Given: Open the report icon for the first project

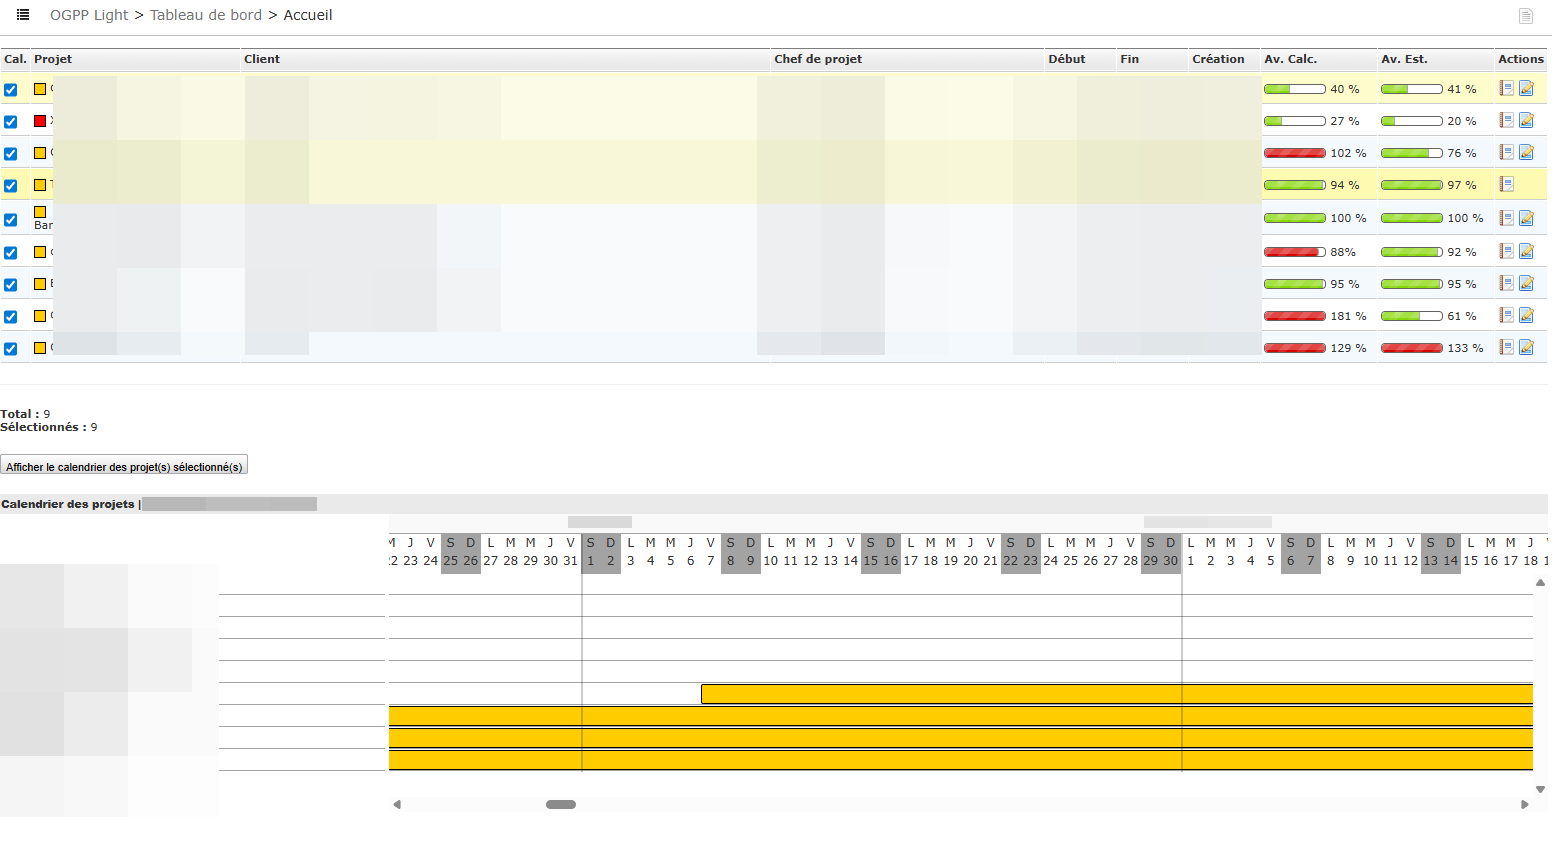Looking at the screenshot, I should [1506, 88].
